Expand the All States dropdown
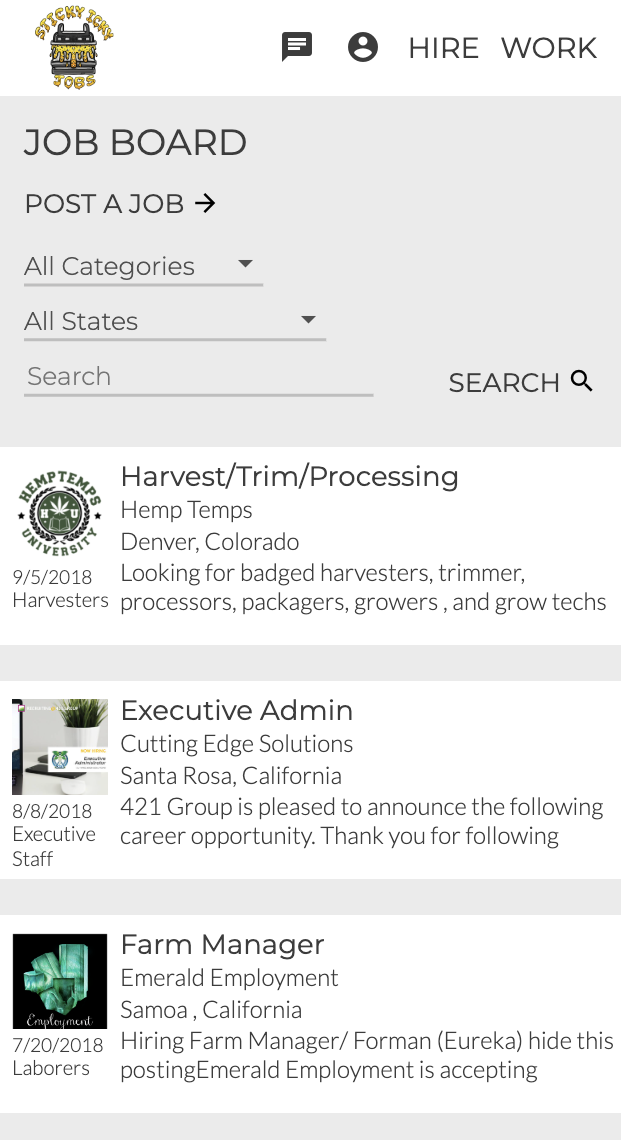 pos(174,321)
